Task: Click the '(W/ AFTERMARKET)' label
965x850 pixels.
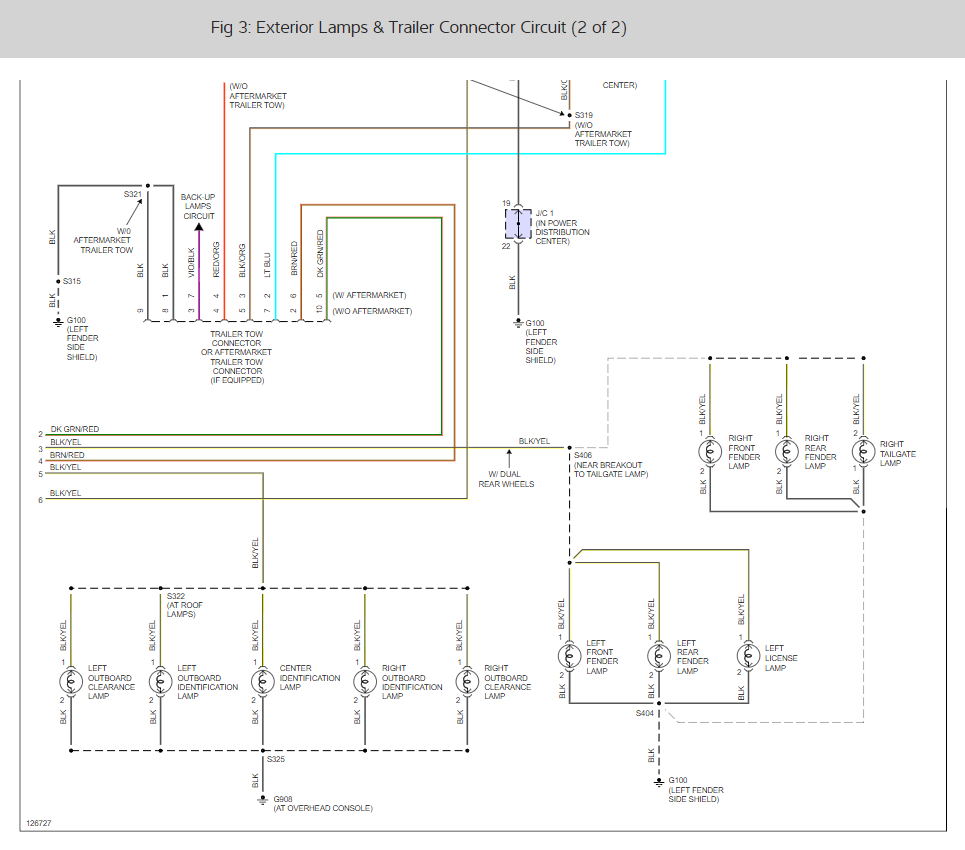Action: pos(369,295)
